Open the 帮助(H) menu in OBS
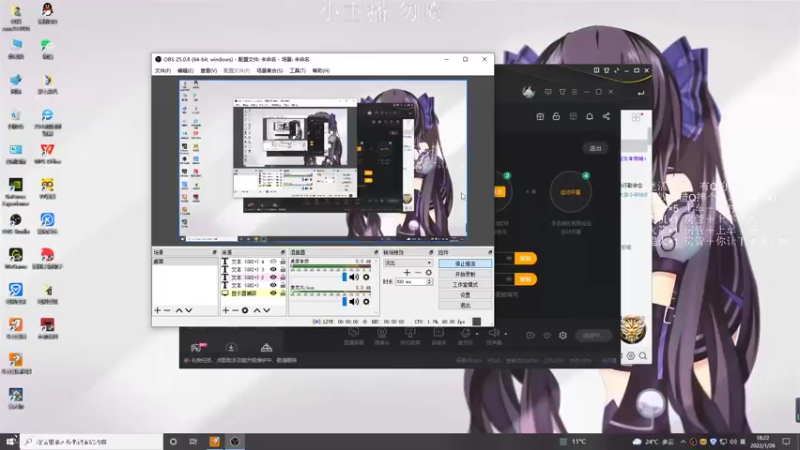The width and height of the screenshot is (800, 450). 321,70
